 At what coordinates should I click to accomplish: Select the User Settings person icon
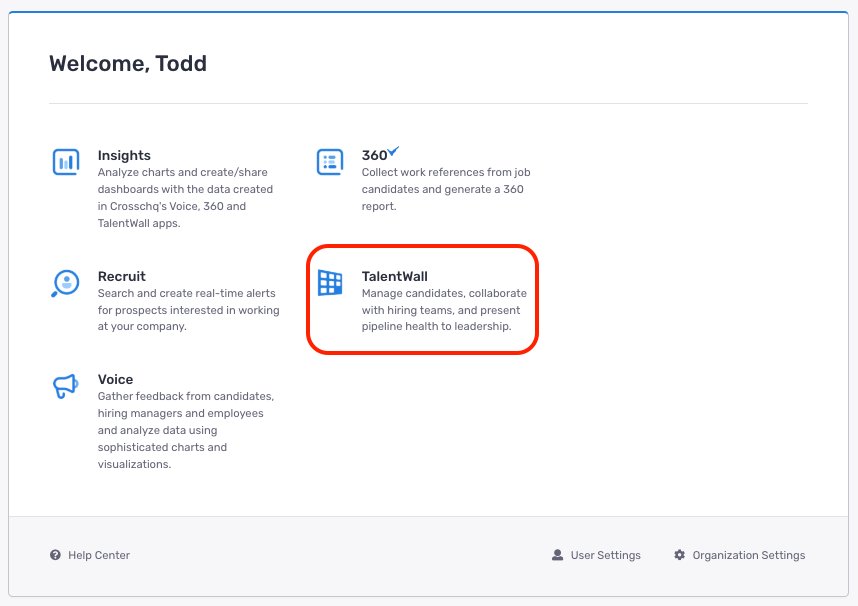coord(557,555)
